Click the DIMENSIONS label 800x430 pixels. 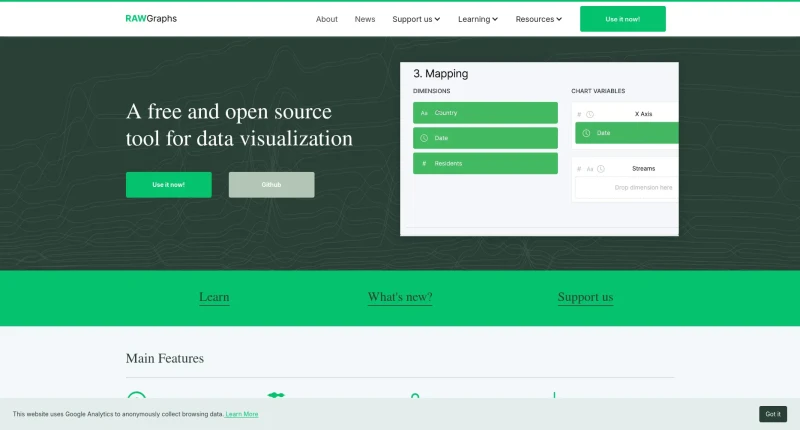[x=432, y=91]
